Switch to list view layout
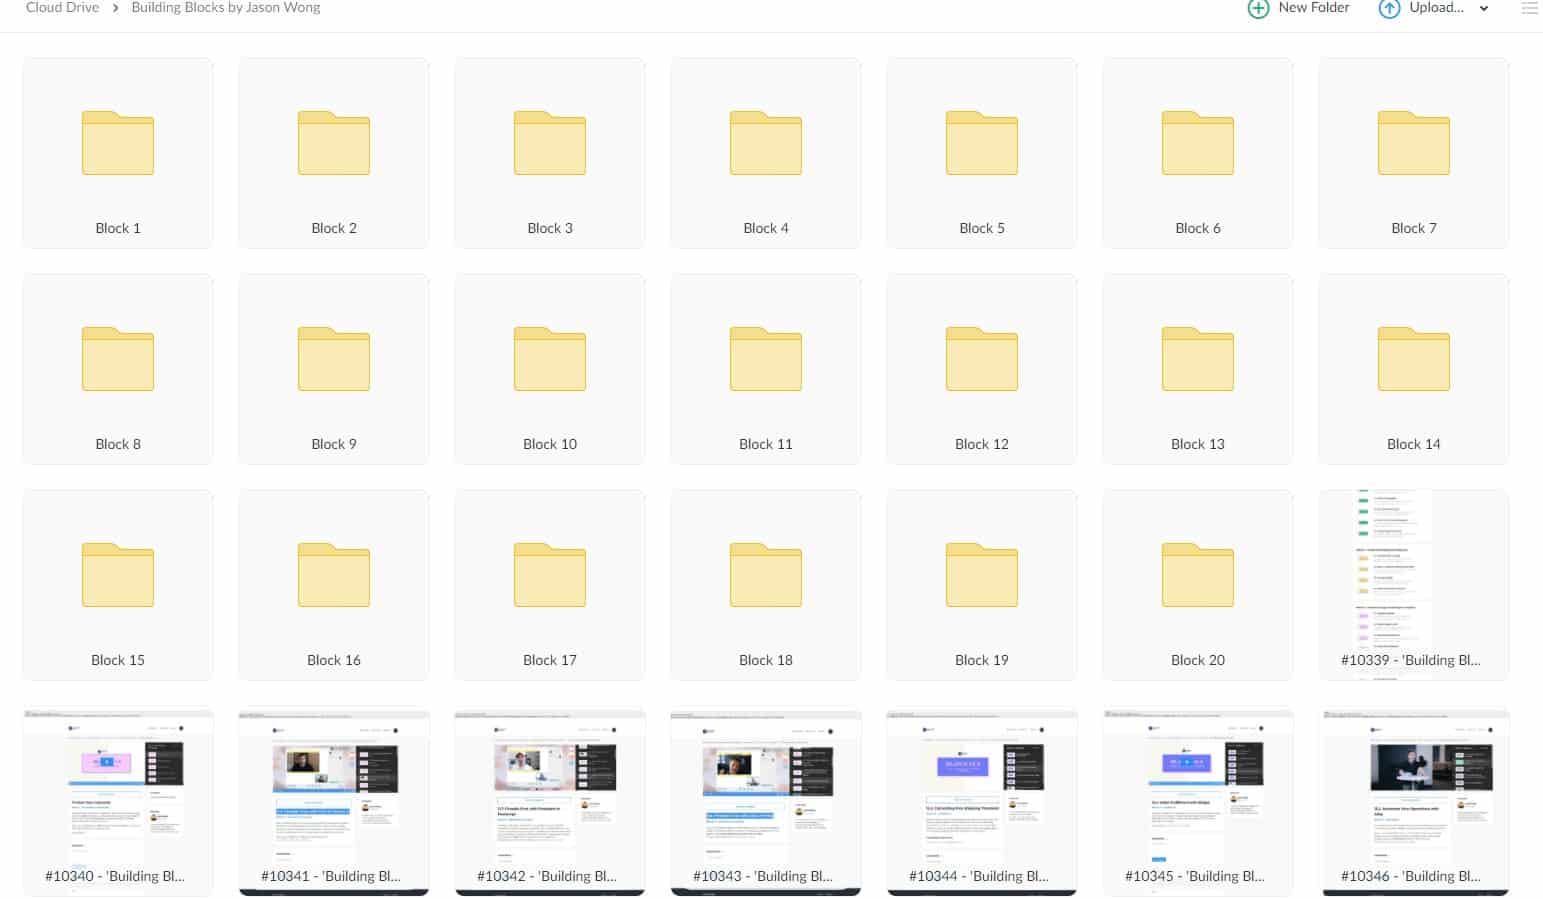1543x899 pixels. coord(1529,8)
